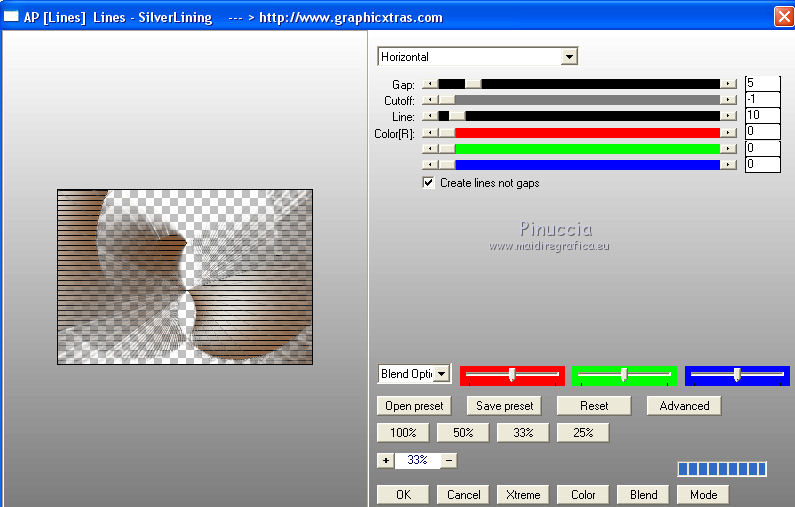Click the red color value field
Image resolution: width=795 pixels, height=507 pixels.
(762, 132)
